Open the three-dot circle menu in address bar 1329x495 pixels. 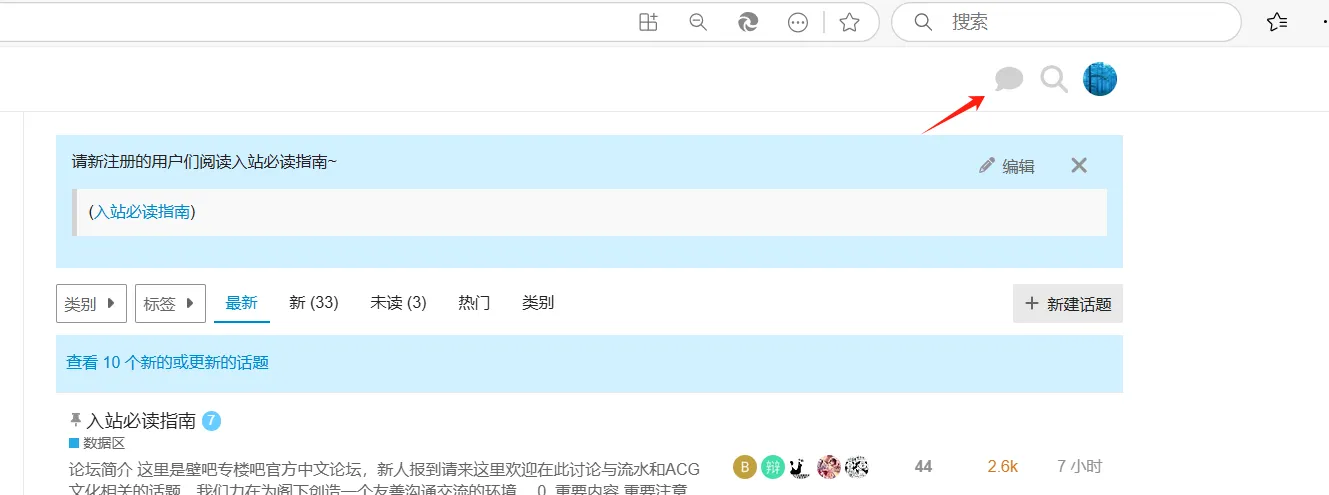coord(798,22)
